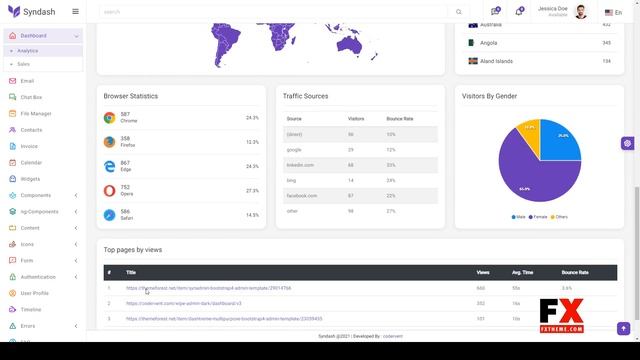This screenshot has height=360, width=640.
Task: Click the Invoice sidebar icon
Action: pyautogui.click(x=13, y=146)
